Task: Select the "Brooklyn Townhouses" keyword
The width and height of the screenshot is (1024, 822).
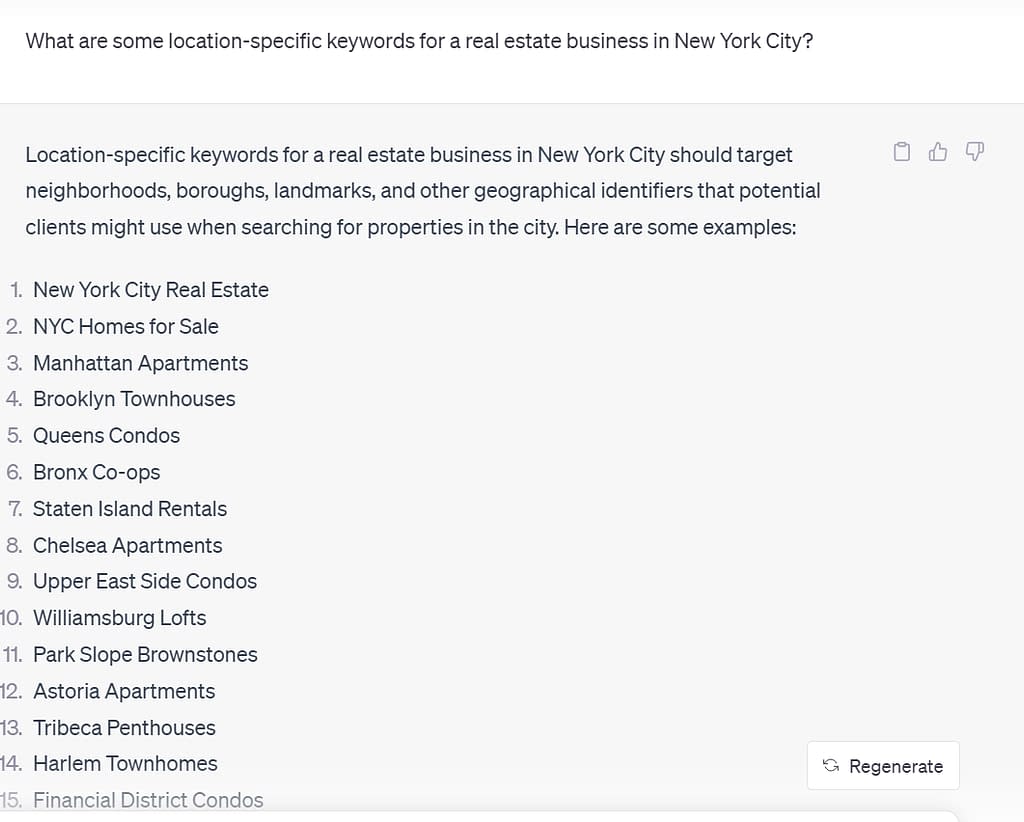Action: [134, 399]
